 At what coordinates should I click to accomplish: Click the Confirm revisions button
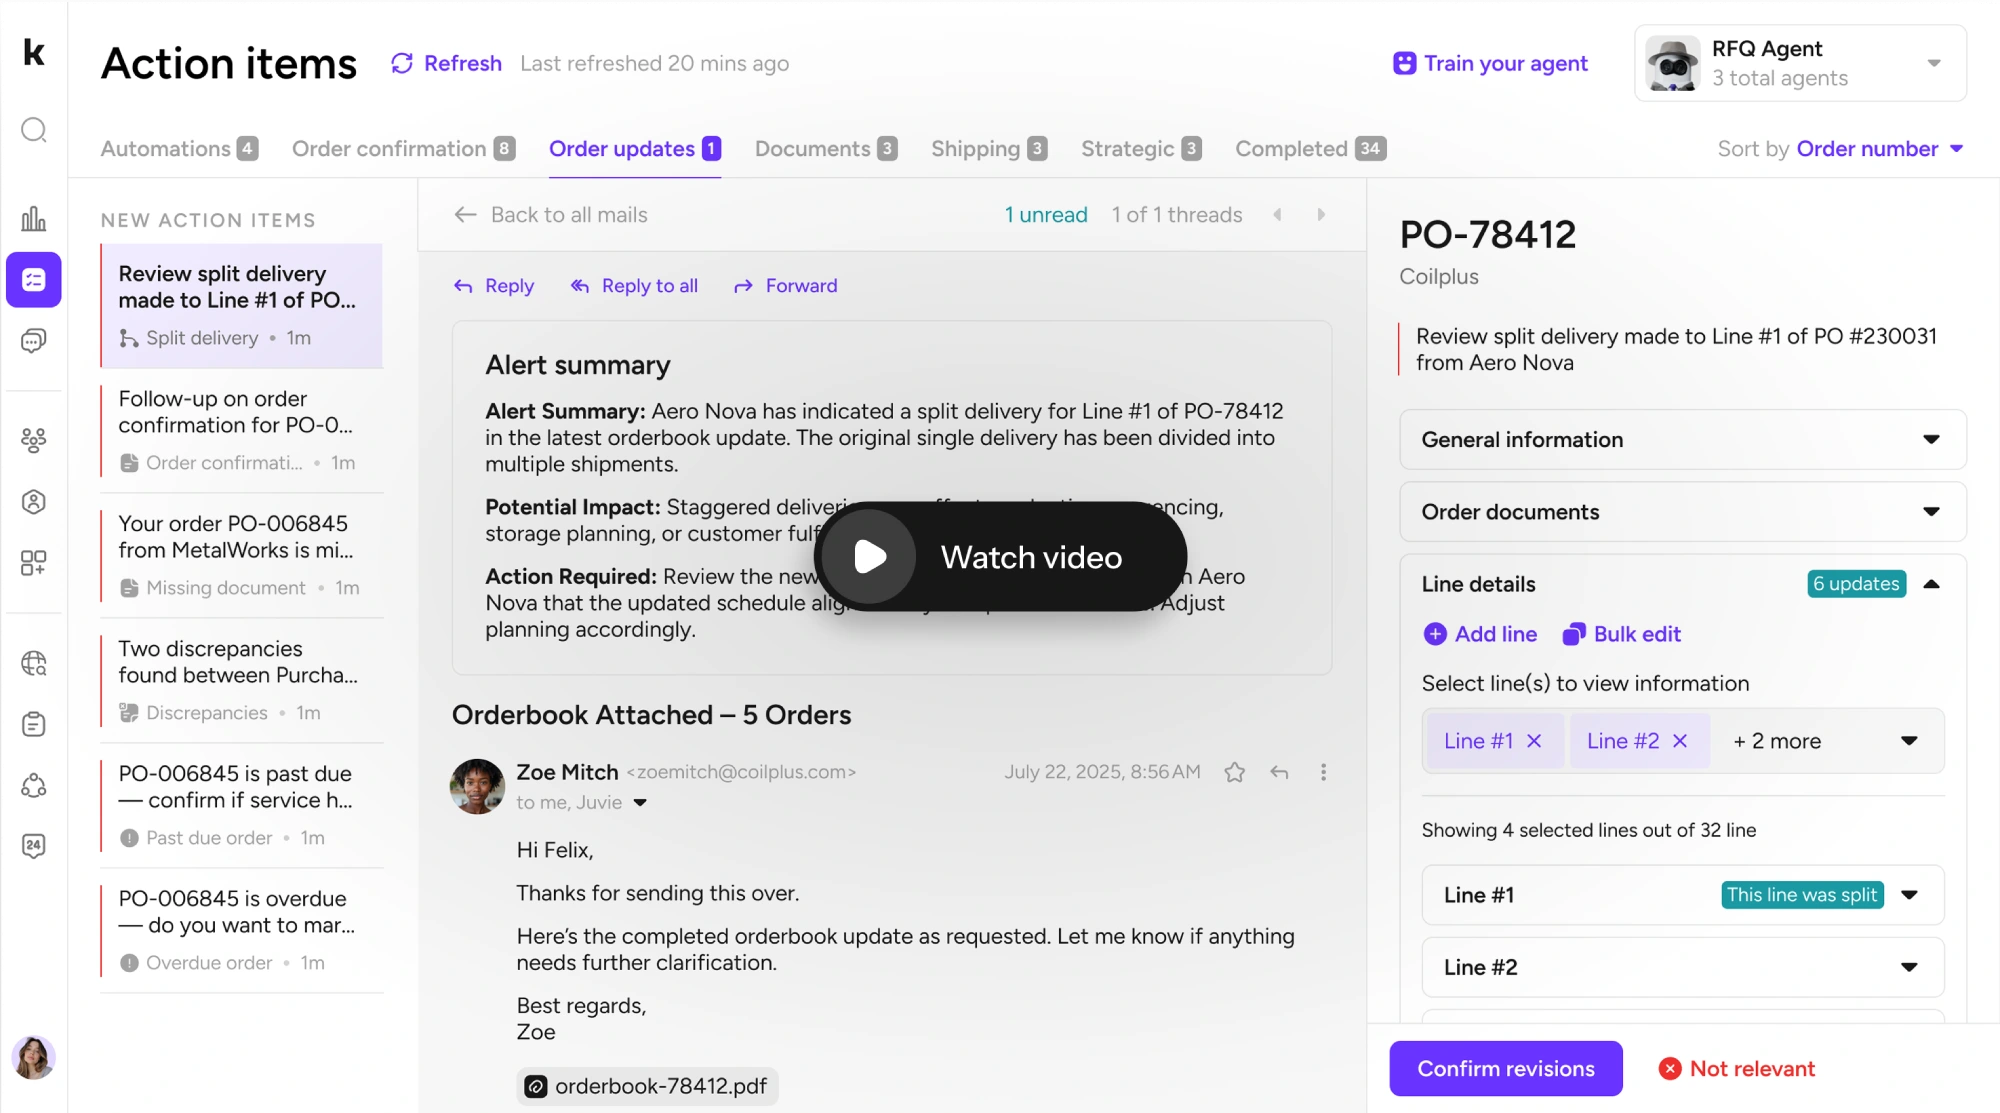point(1505,1068)
